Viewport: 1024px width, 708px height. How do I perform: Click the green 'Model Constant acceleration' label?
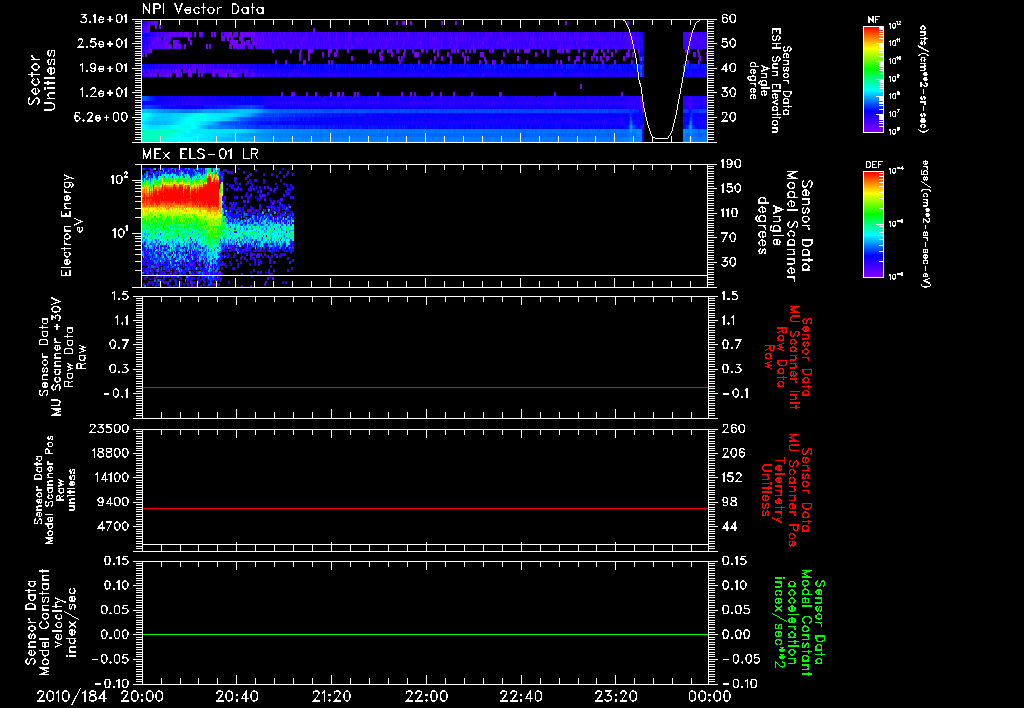(x=799, y=623)
